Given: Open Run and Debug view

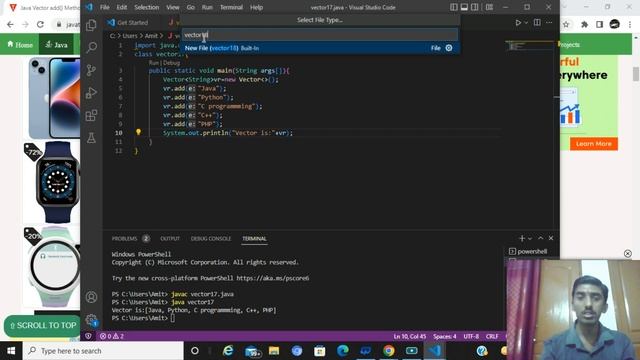Looking at the screenshot, I should (91, 93).
